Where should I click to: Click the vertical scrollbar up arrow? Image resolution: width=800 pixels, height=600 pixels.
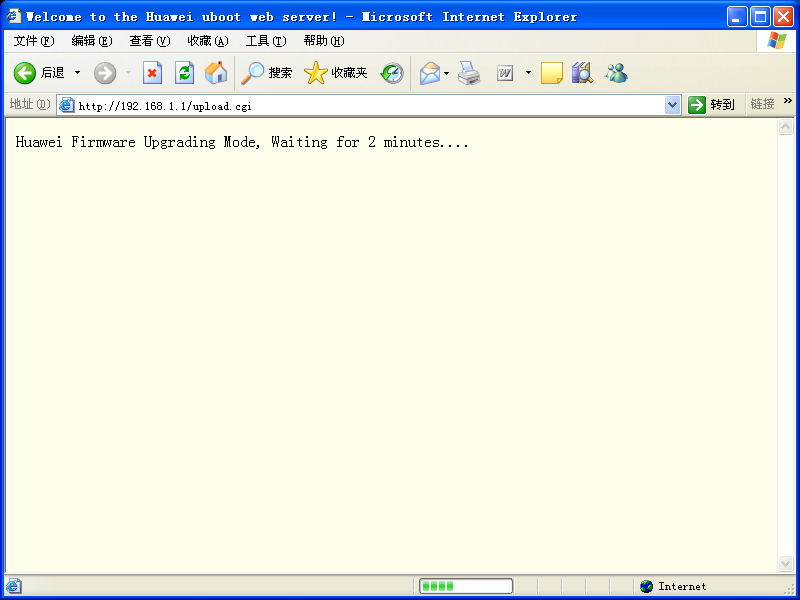coord(786,127)
